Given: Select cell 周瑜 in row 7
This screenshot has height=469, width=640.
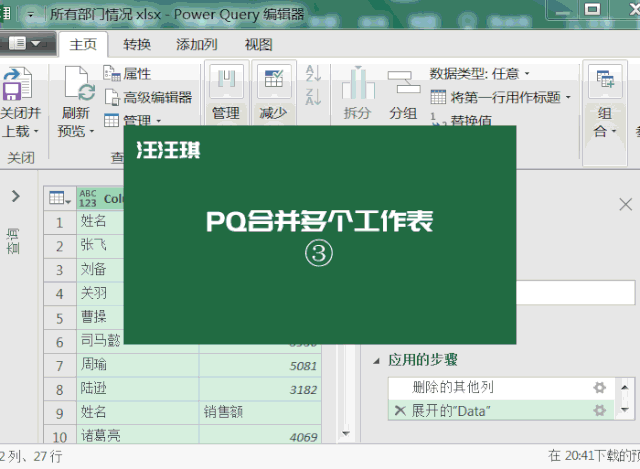Looking at the screenshot, I should pos(138,365).
